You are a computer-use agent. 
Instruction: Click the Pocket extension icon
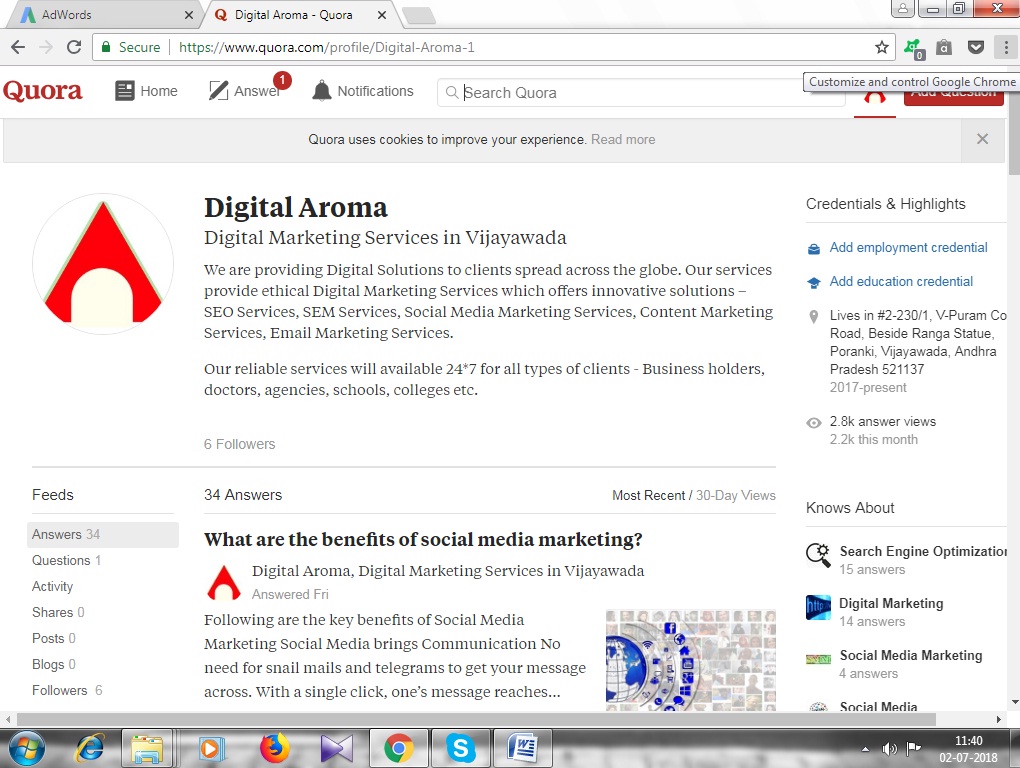975,47
